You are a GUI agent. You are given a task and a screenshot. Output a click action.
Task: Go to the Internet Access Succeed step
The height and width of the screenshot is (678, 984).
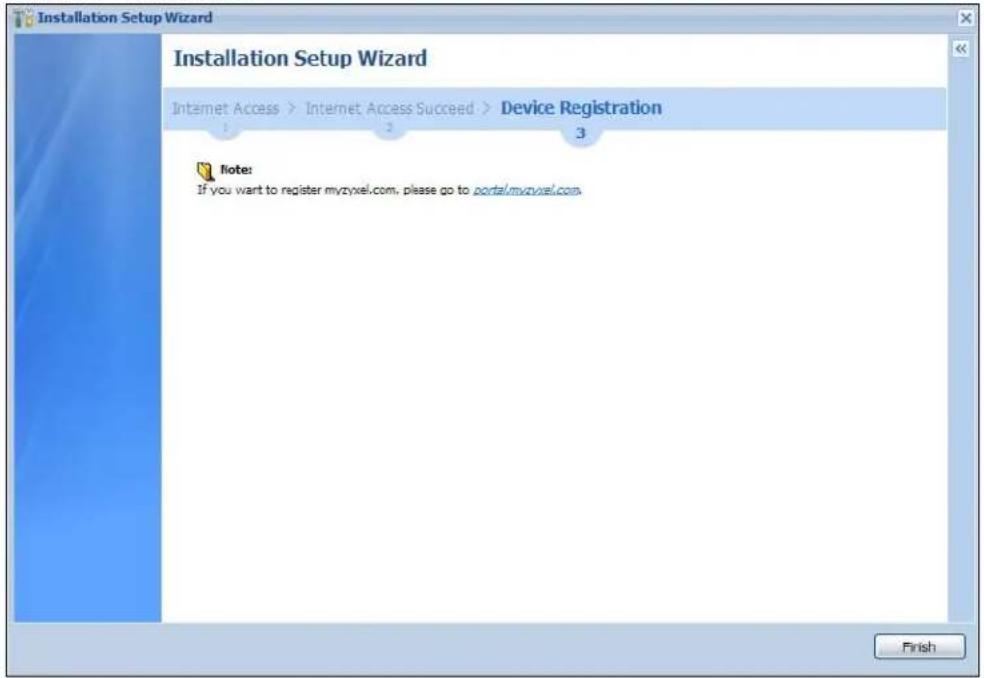389,109
